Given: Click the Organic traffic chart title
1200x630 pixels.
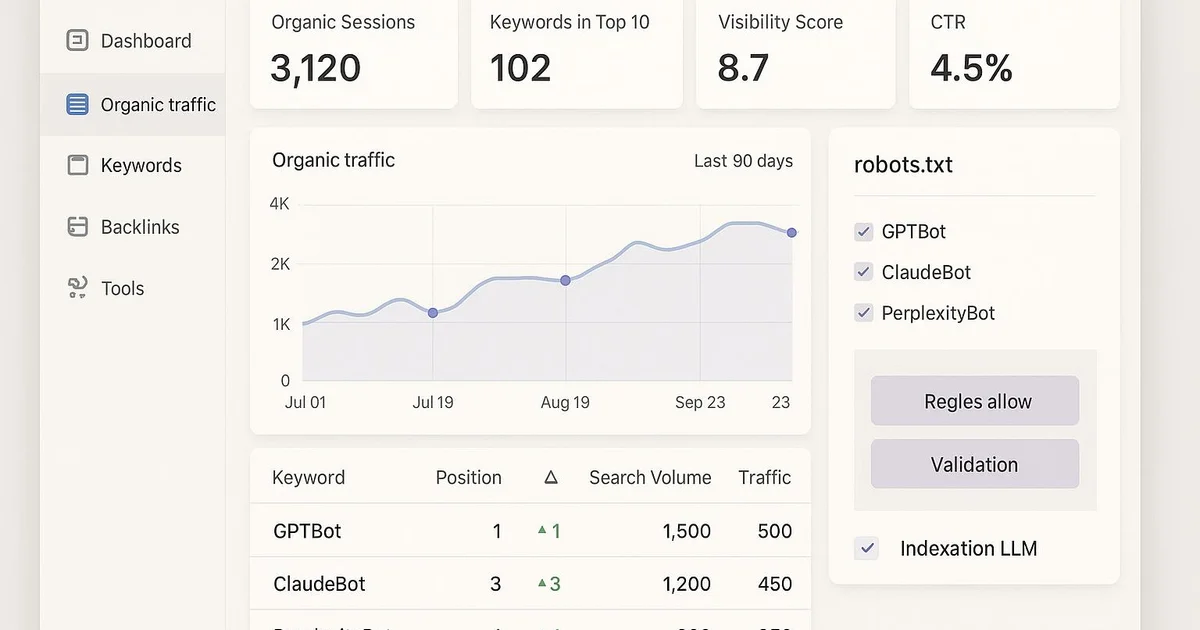Looking at the screenshot, I should point(333,160).
